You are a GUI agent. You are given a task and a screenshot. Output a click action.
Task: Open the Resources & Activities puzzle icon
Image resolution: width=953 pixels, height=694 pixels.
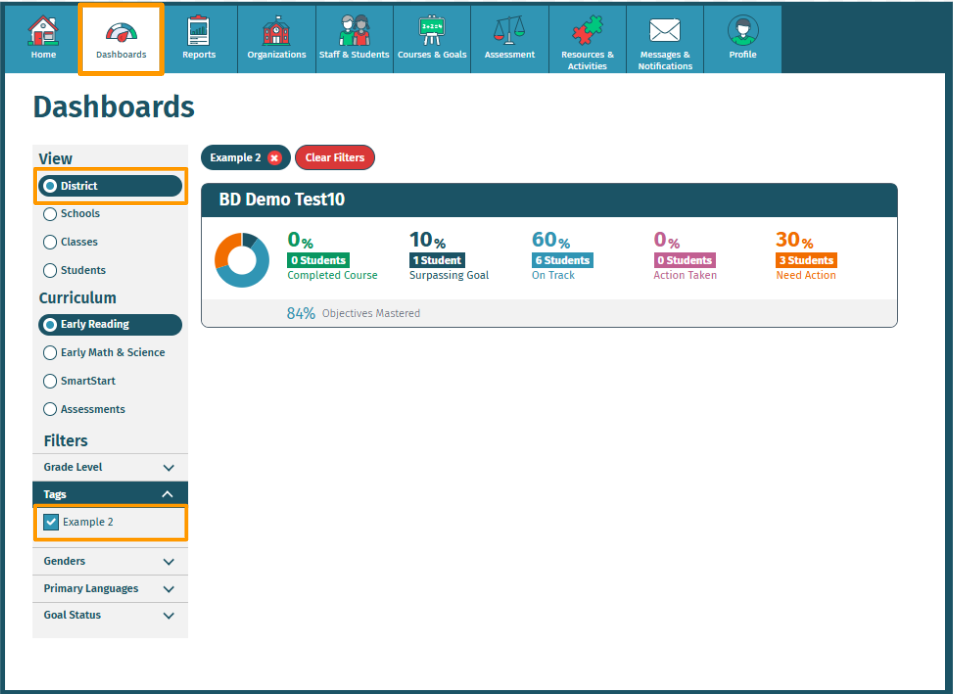(587, 30)
